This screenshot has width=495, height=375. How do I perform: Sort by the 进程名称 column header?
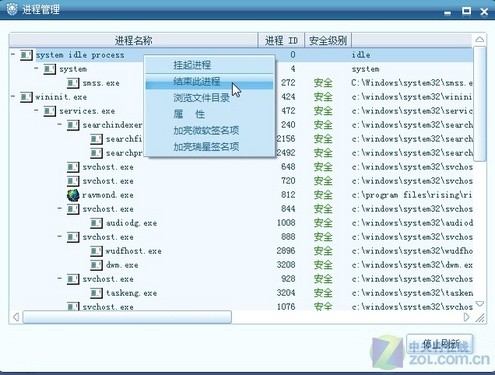pos(133,41)
